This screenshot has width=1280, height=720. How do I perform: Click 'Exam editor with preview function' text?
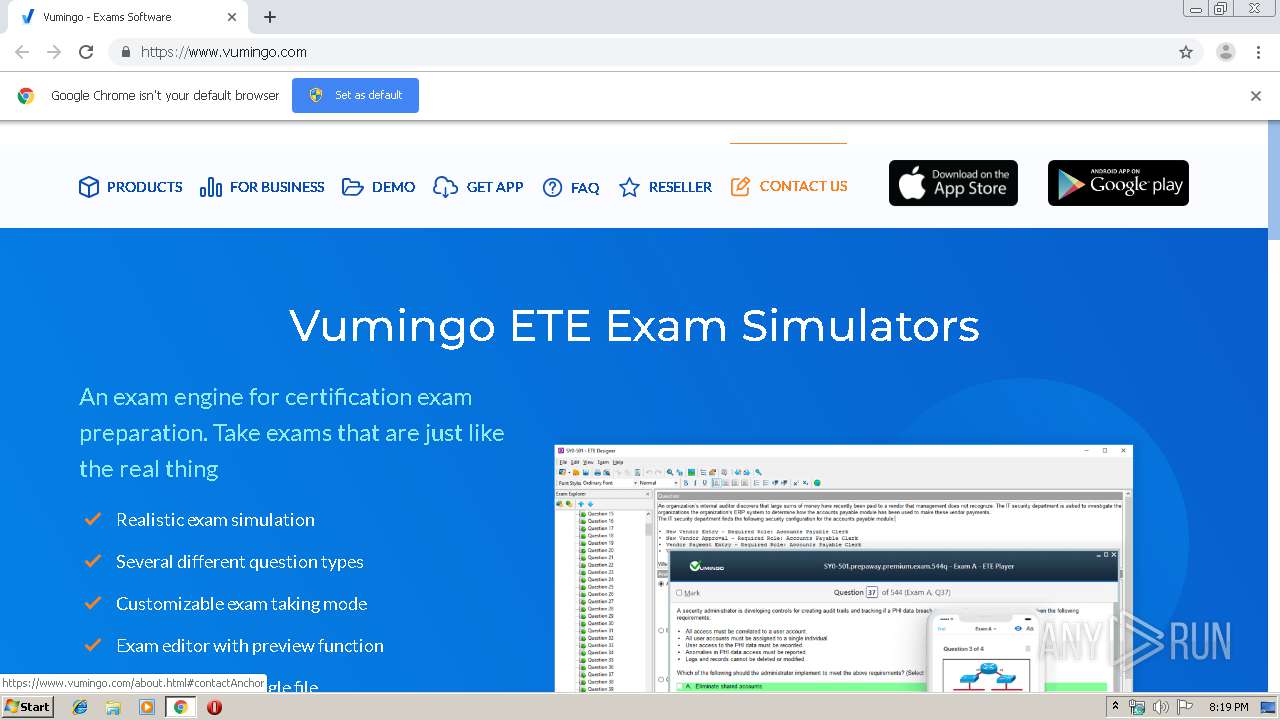point(250,646)
